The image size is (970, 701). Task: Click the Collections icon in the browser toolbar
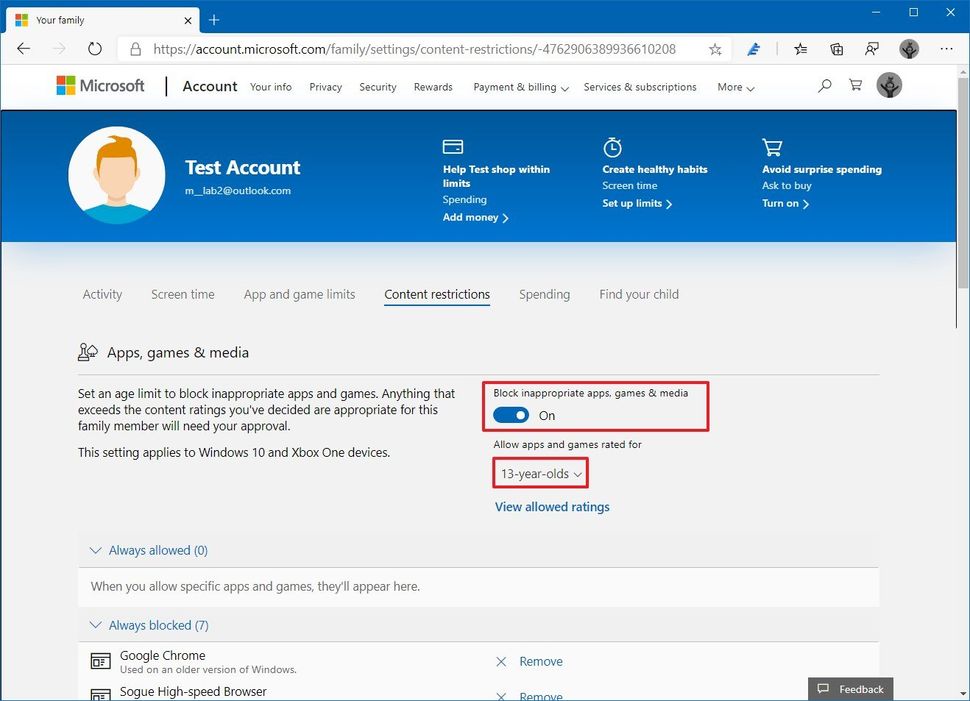[836, 48]
